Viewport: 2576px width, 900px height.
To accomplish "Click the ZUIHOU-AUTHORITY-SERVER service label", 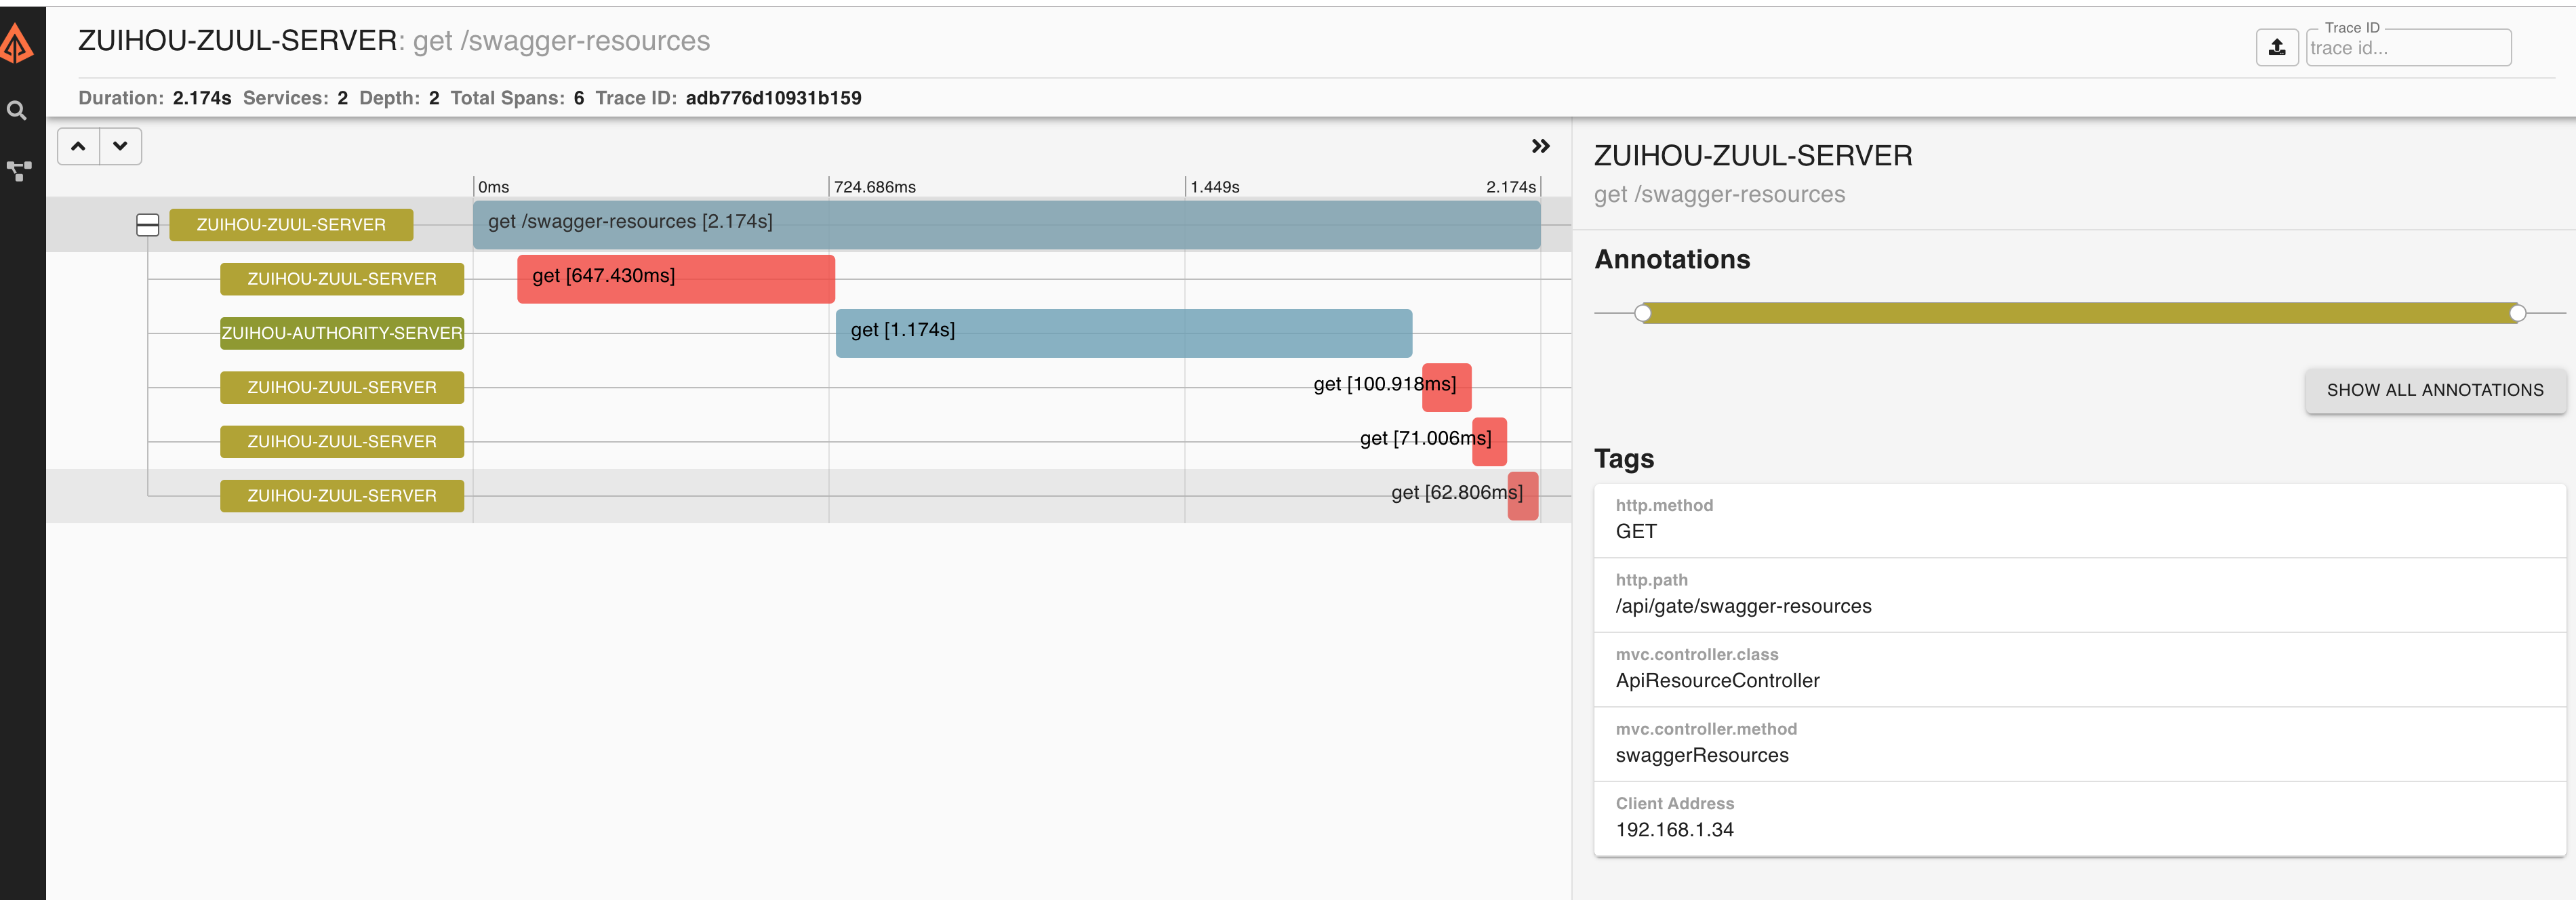I will pyautogui.click(x=341, y=333).
